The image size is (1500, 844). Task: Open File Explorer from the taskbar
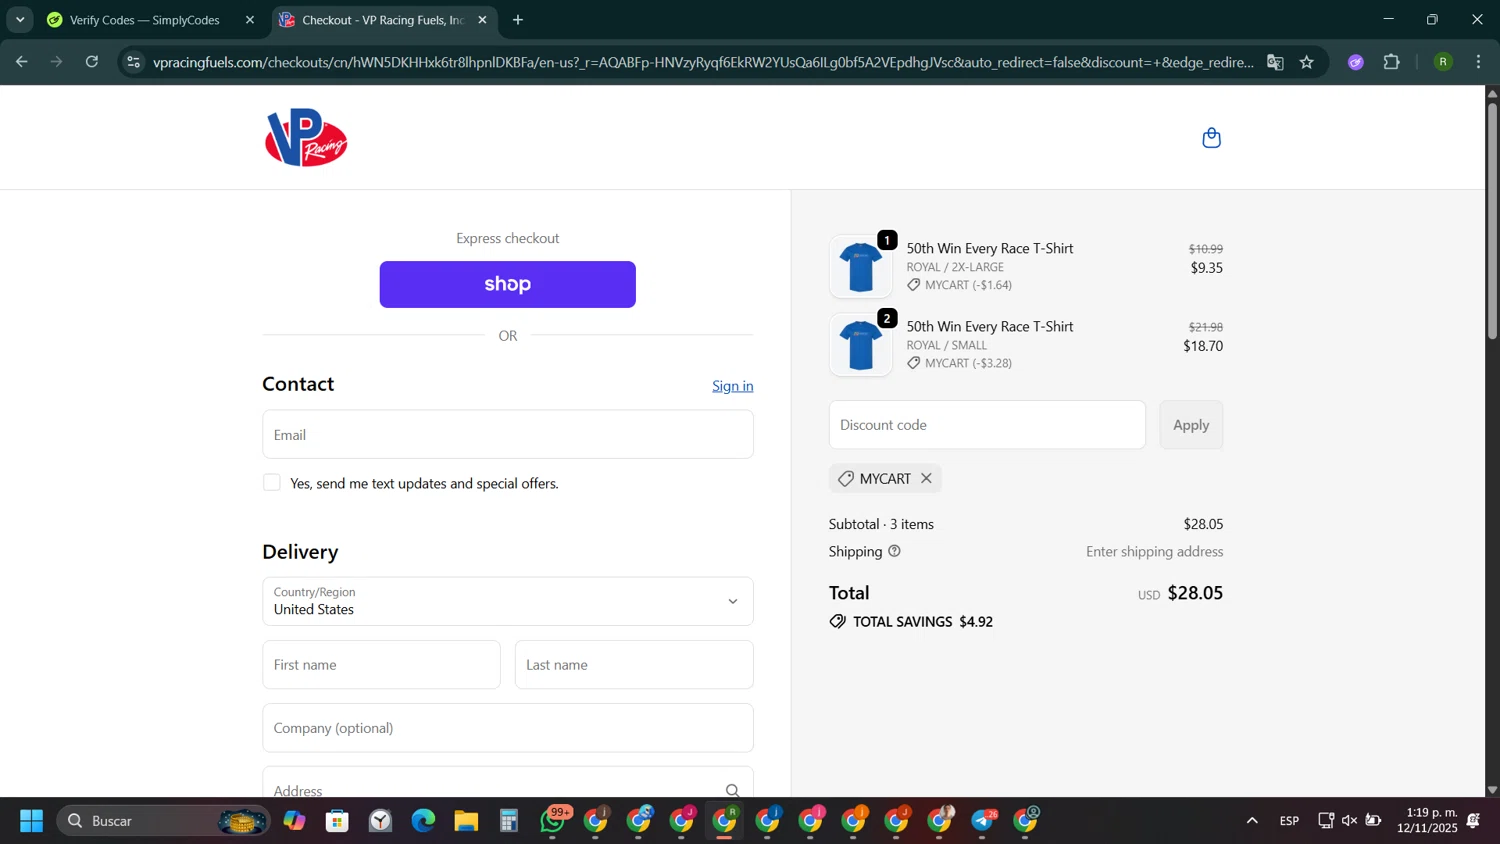pos(466,821)
